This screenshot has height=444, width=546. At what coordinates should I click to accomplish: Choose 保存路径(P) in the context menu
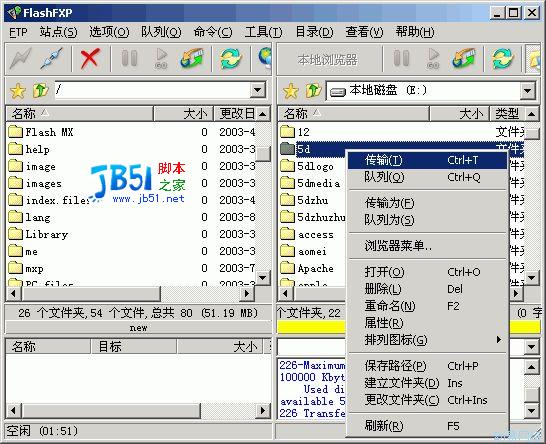427,366
